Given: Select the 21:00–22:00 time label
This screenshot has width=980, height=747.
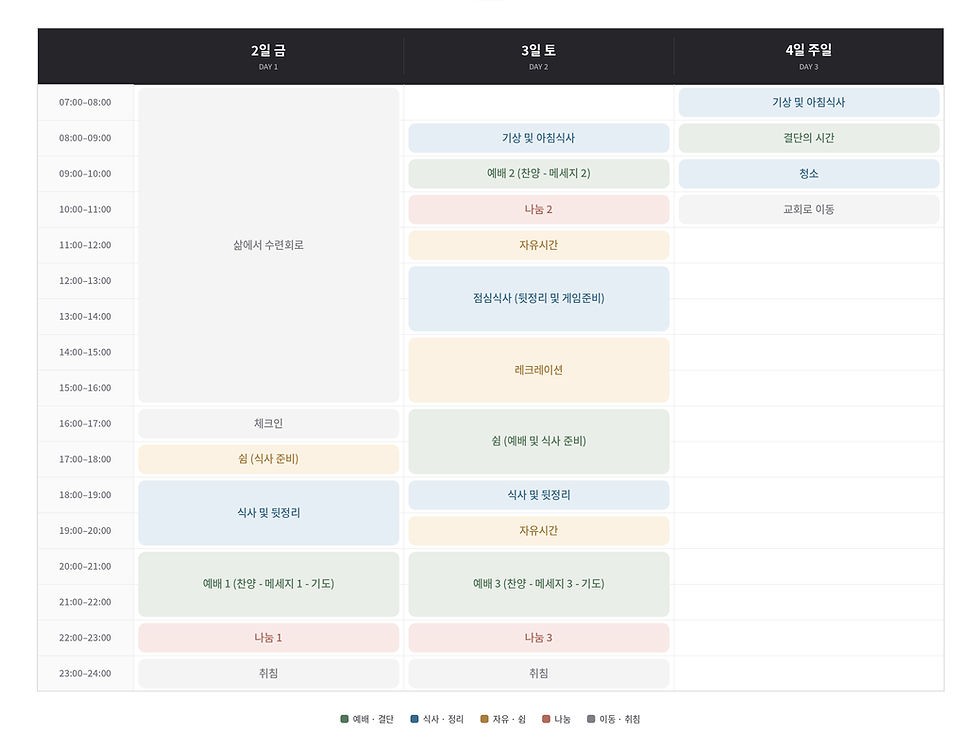Looking at the screenshot, I should (x=85, y=602).
